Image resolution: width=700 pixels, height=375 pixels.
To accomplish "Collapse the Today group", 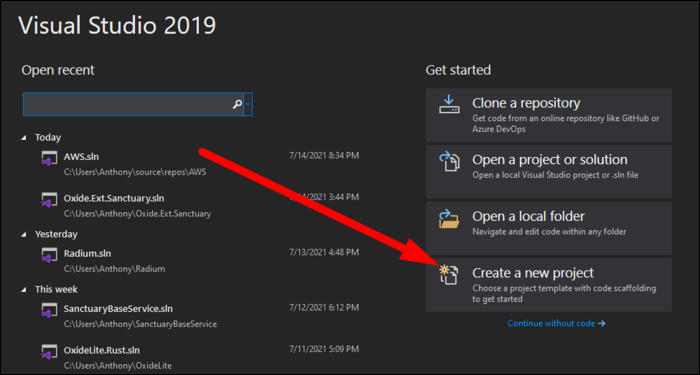I will click(x=24, y=138).
